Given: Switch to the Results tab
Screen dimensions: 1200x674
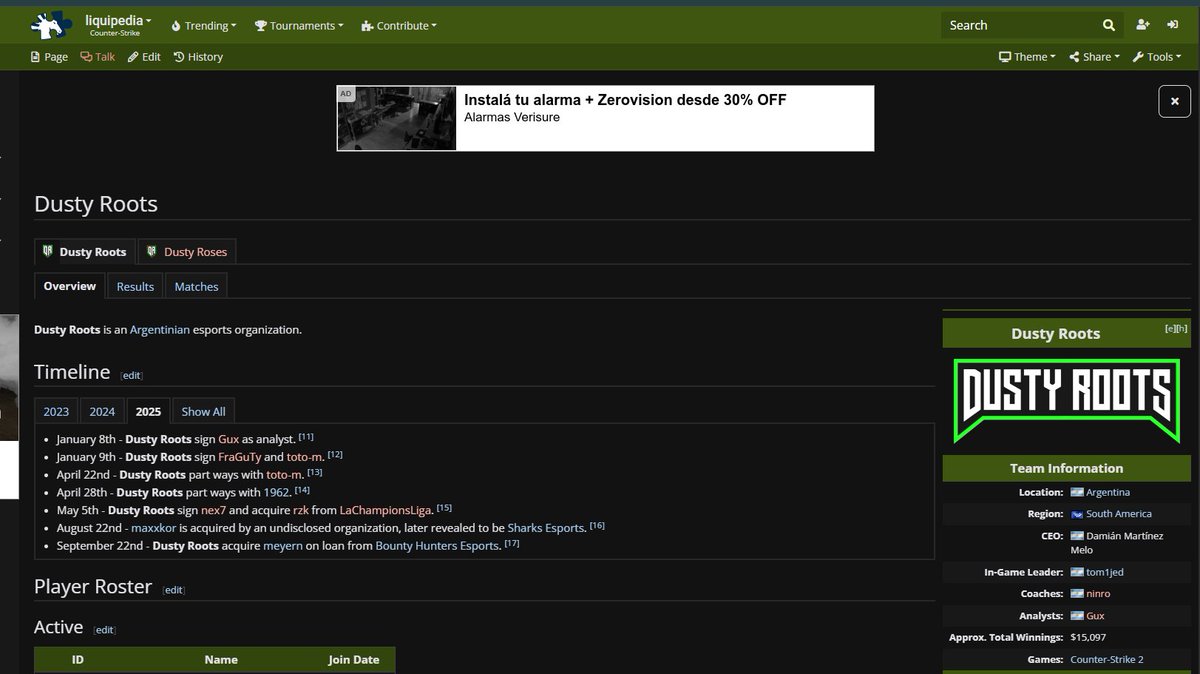Looking at the screenshot, I should pos(135,286).
